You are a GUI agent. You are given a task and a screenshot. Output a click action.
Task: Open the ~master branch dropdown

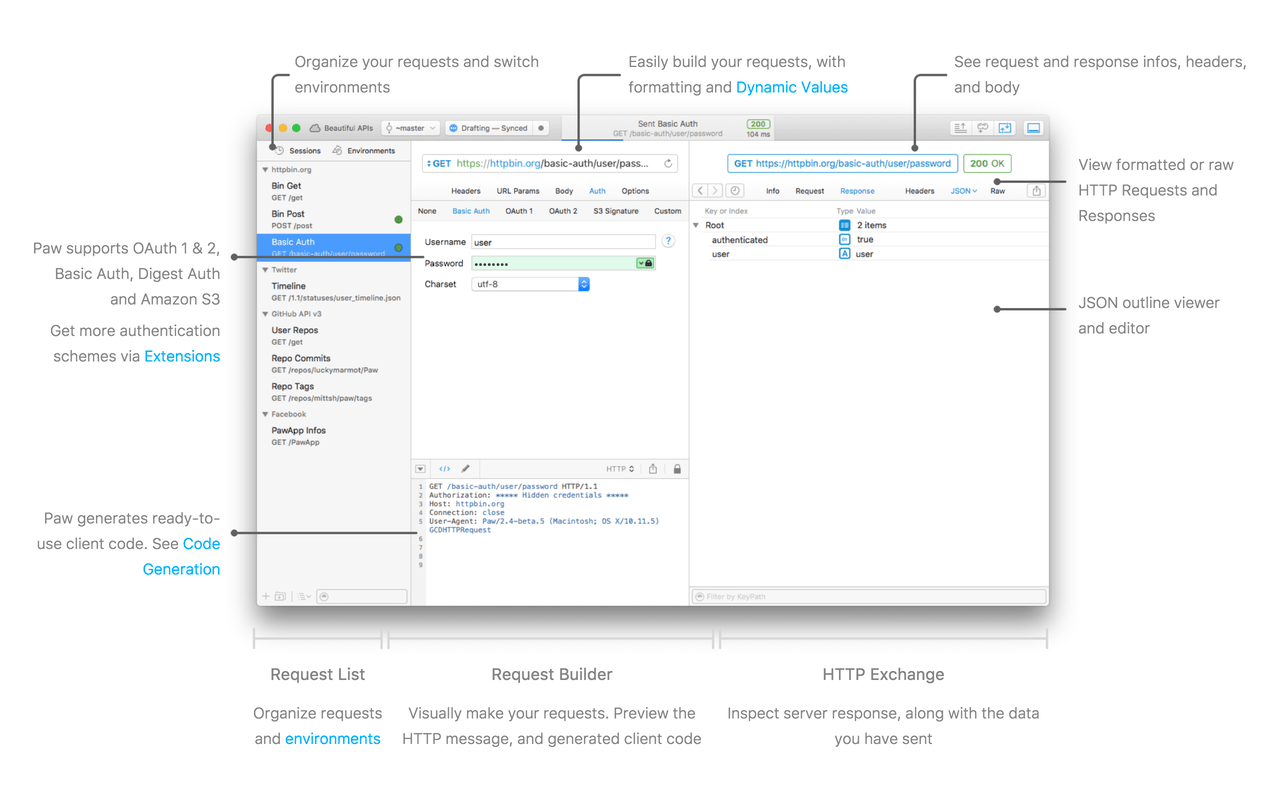tap(410, 128)
